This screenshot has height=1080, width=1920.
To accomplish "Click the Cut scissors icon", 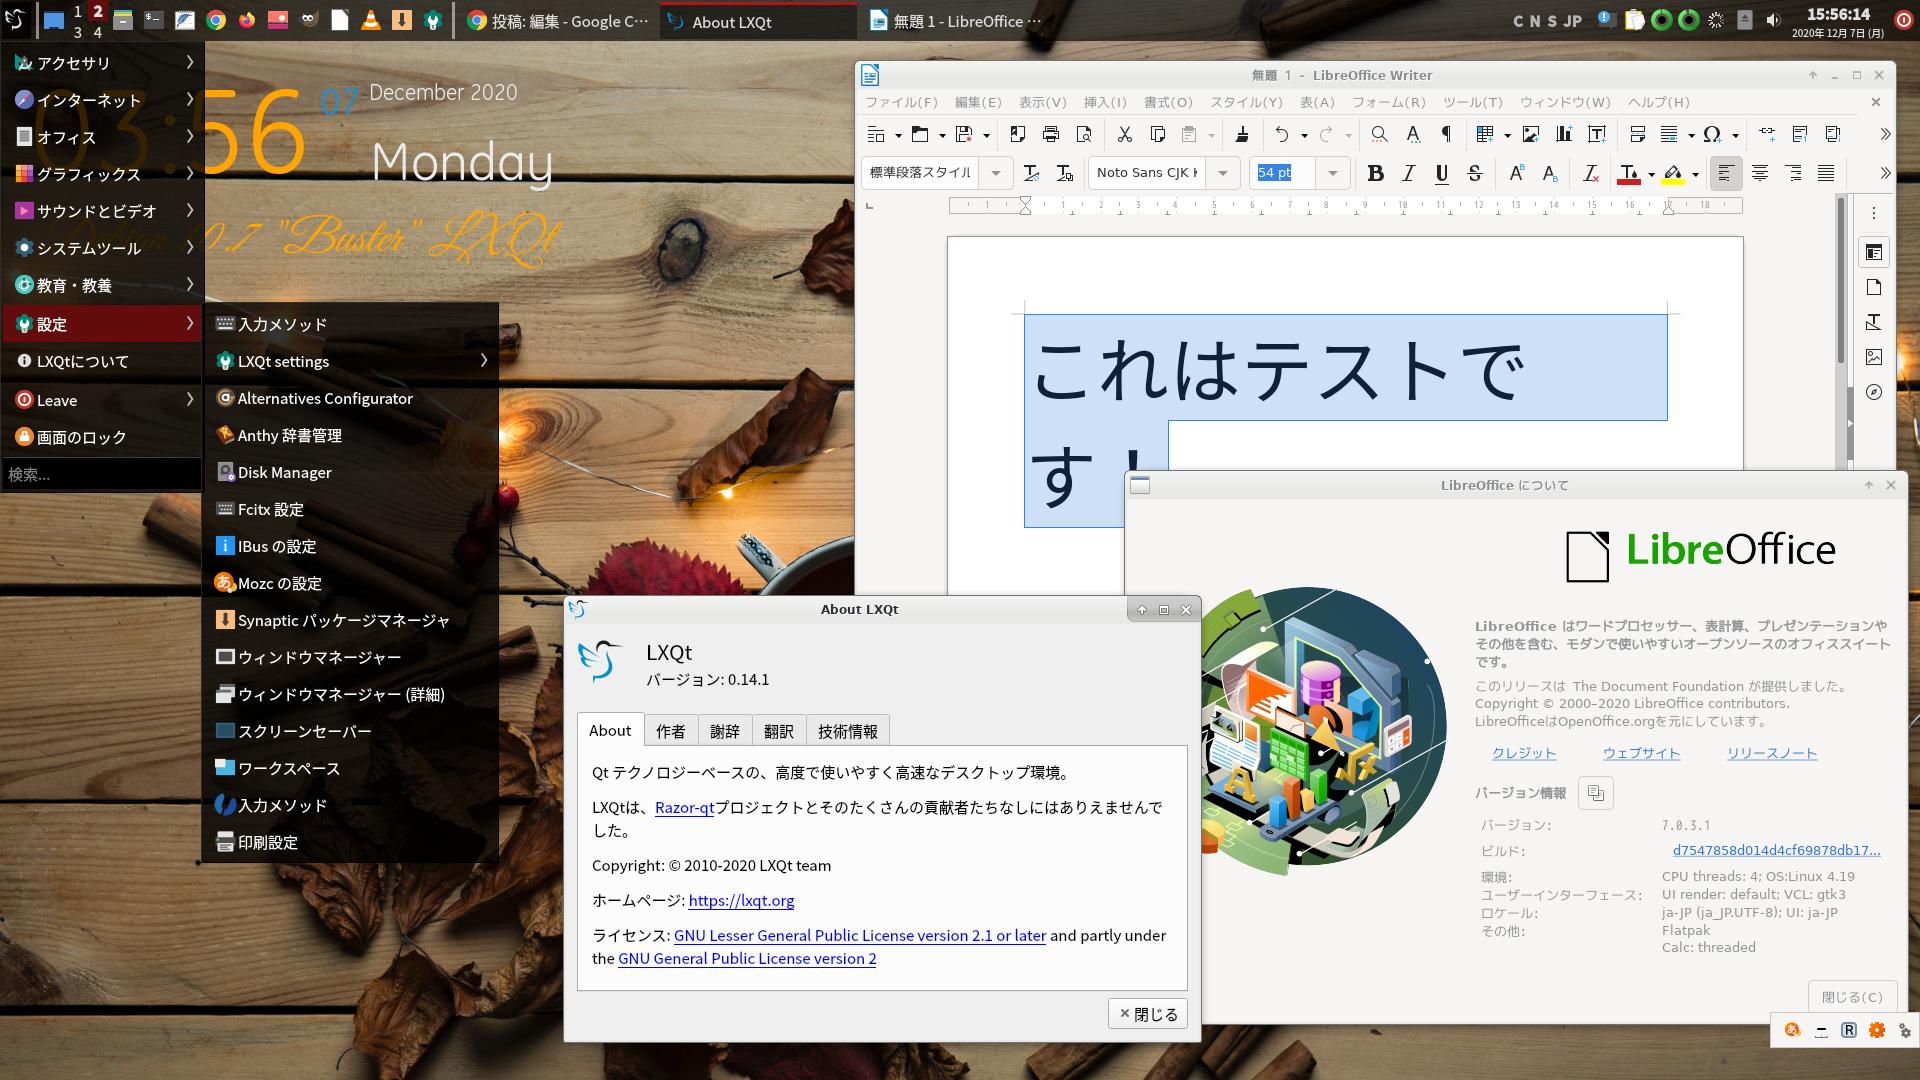I will coord(1124,134).
